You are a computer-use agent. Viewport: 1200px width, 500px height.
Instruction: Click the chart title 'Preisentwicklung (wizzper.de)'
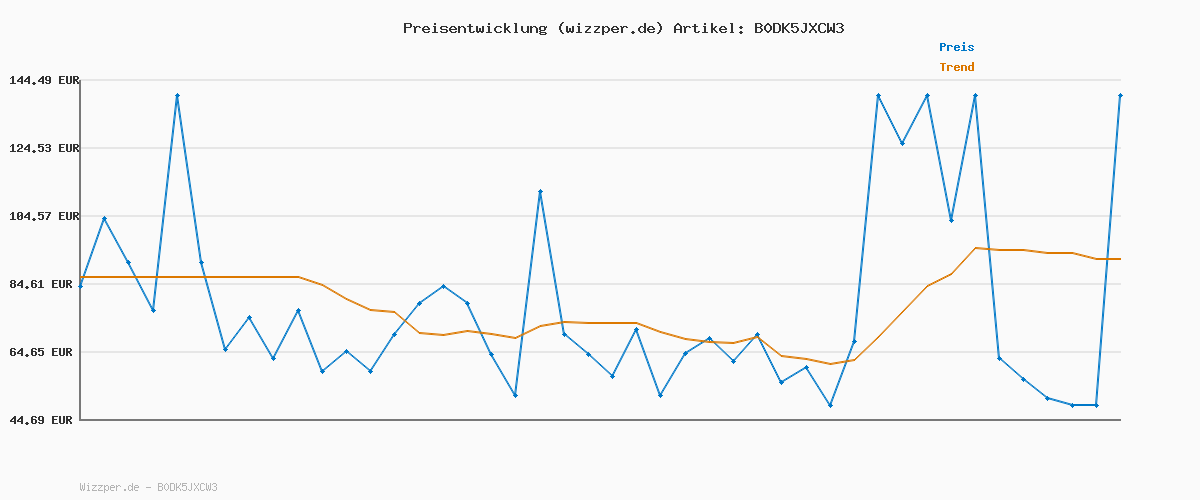pyautogui.click(x=533, y=28)
